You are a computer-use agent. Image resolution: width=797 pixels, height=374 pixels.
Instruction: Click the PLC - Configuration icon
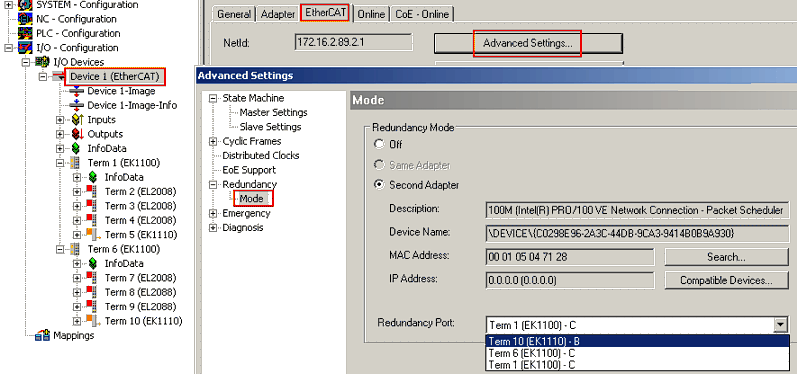[25, 34]
